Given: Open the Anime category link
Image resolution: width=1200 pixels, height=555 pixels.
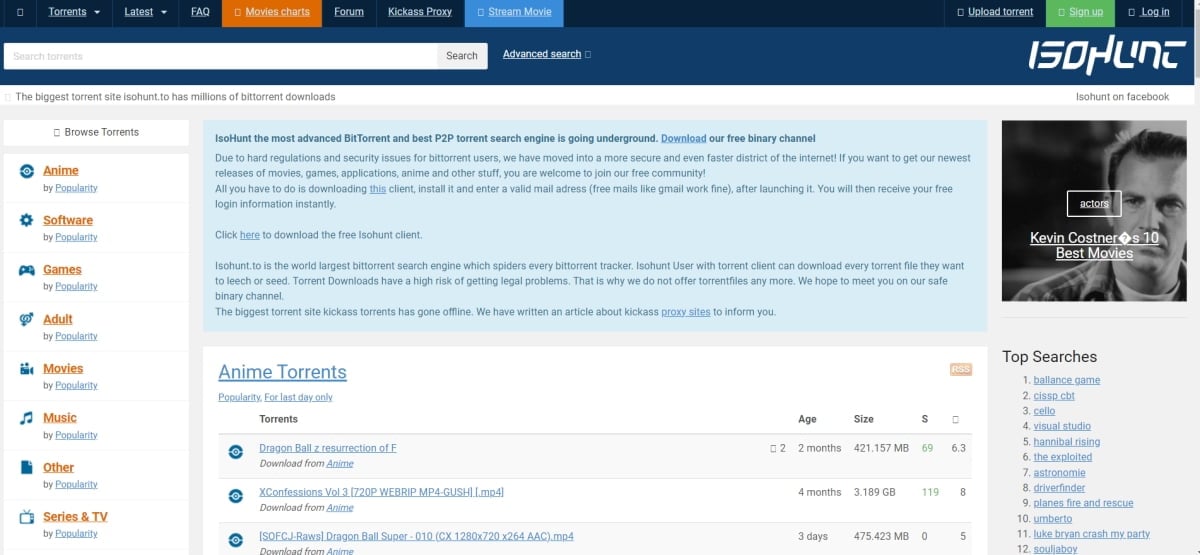Looking at the screenshot, I should [x=61, y=170].
